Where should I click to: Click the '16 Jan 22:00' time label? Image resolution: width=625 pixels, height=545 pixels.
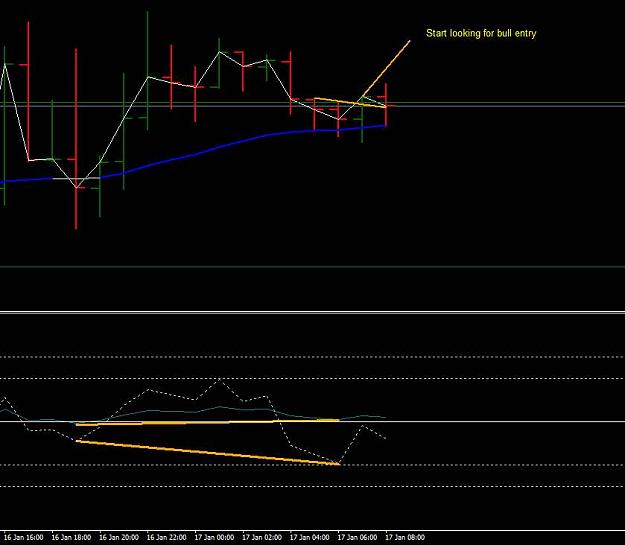pos(167,537)
